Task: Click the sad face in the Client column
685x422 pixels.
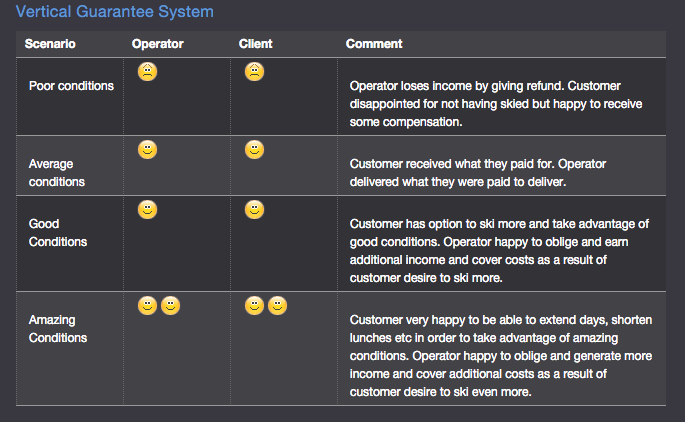Action: pos(255,72)
